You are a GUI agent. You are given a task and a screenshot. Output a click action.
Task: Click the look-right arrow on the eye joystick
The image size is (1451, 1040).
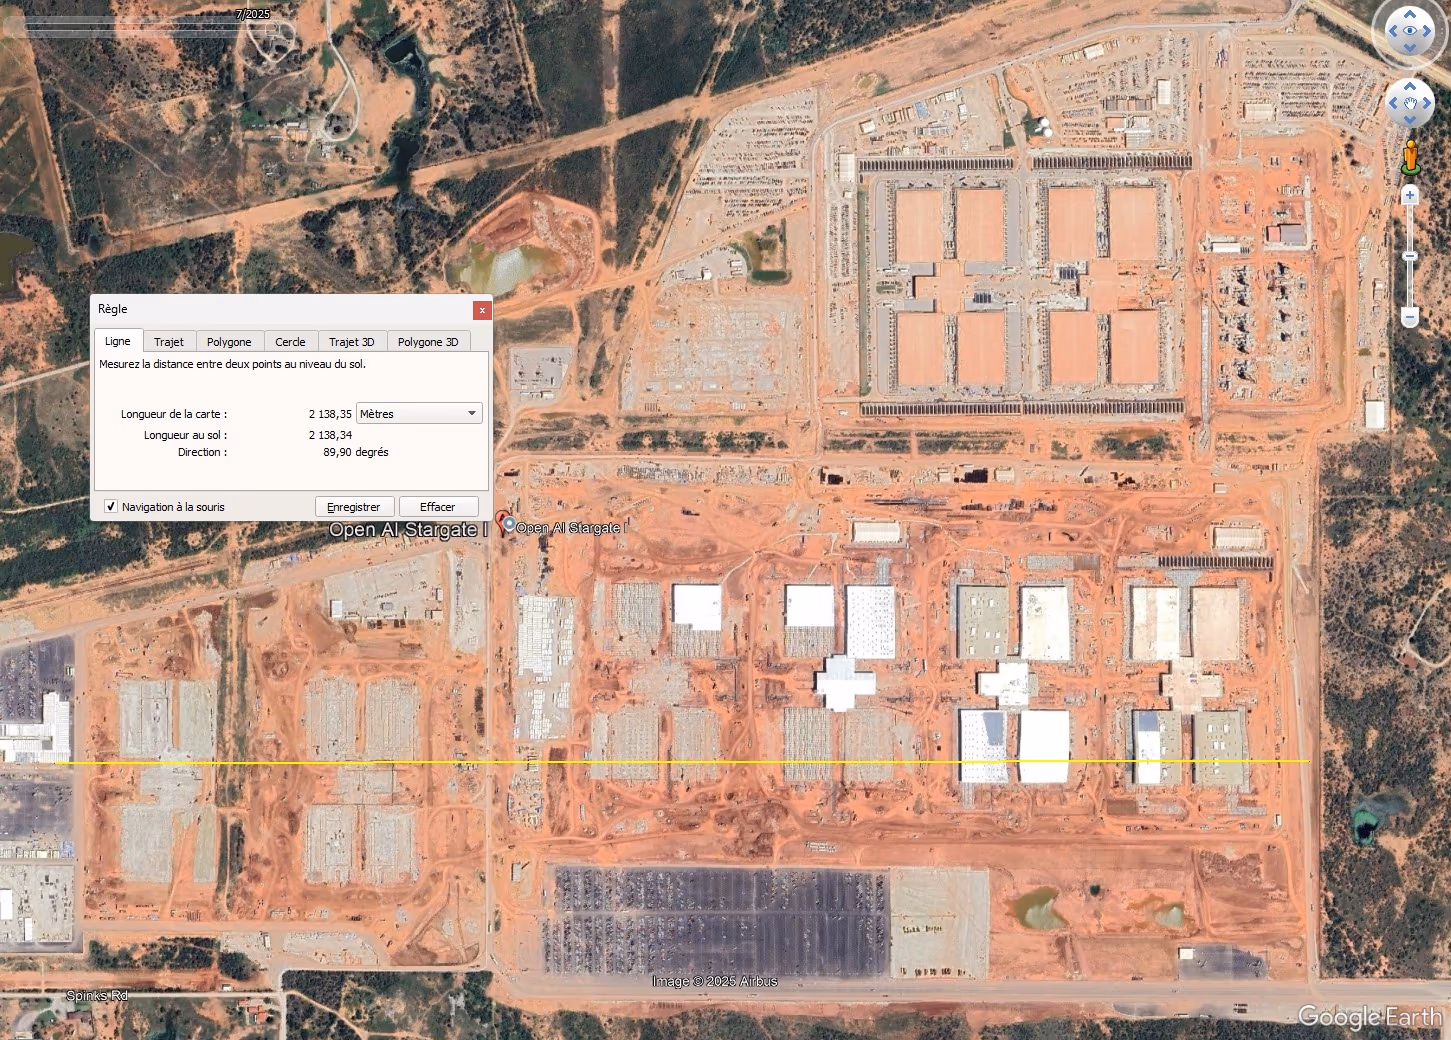(x=1428, y=32)
